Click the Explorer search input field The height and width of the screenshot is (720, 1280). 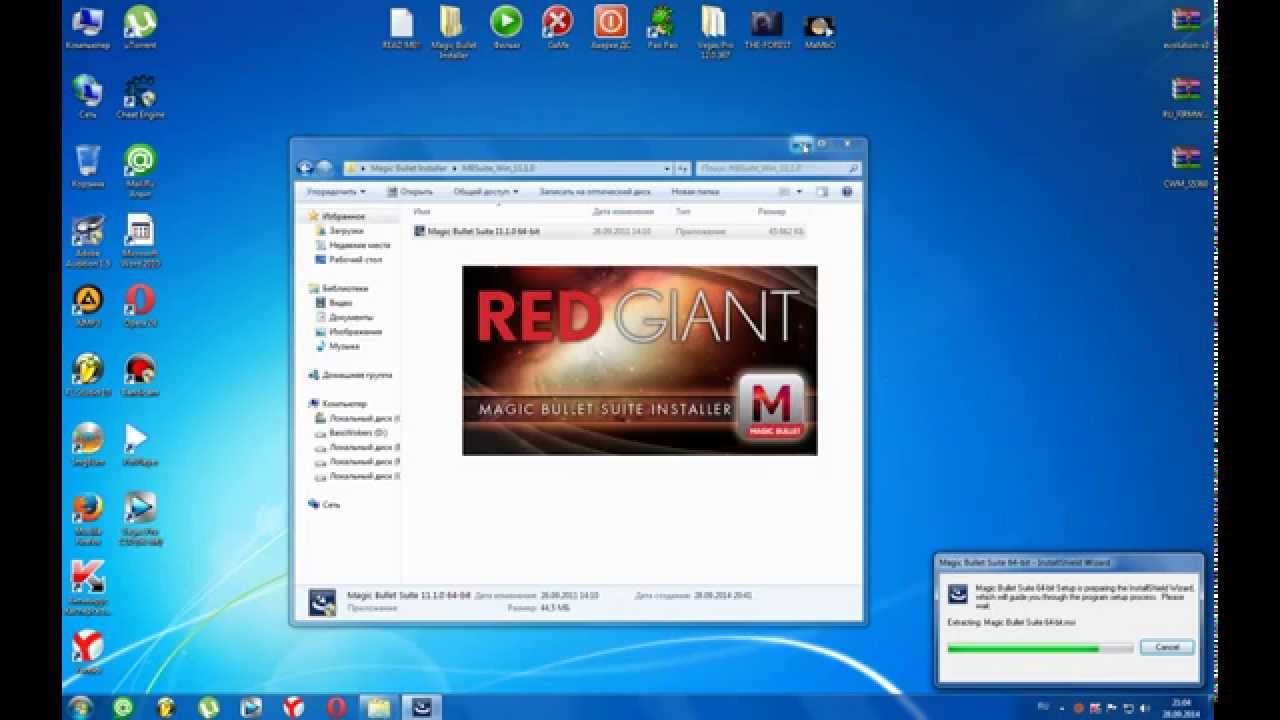(x=778, y=168)
